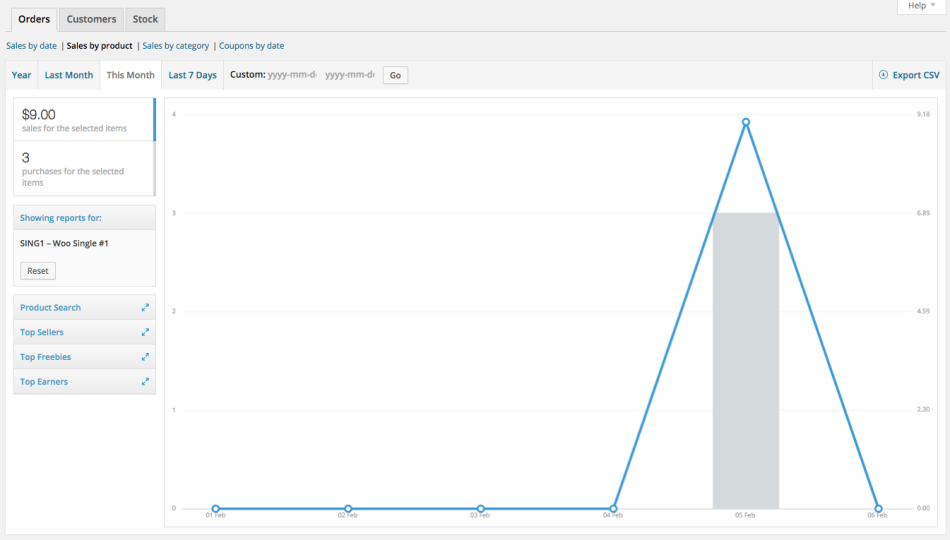Expand the Product Search panel arrow icon
Image resolution: width=950 pixels, height=540 pixels.
(x=145, y=308)
